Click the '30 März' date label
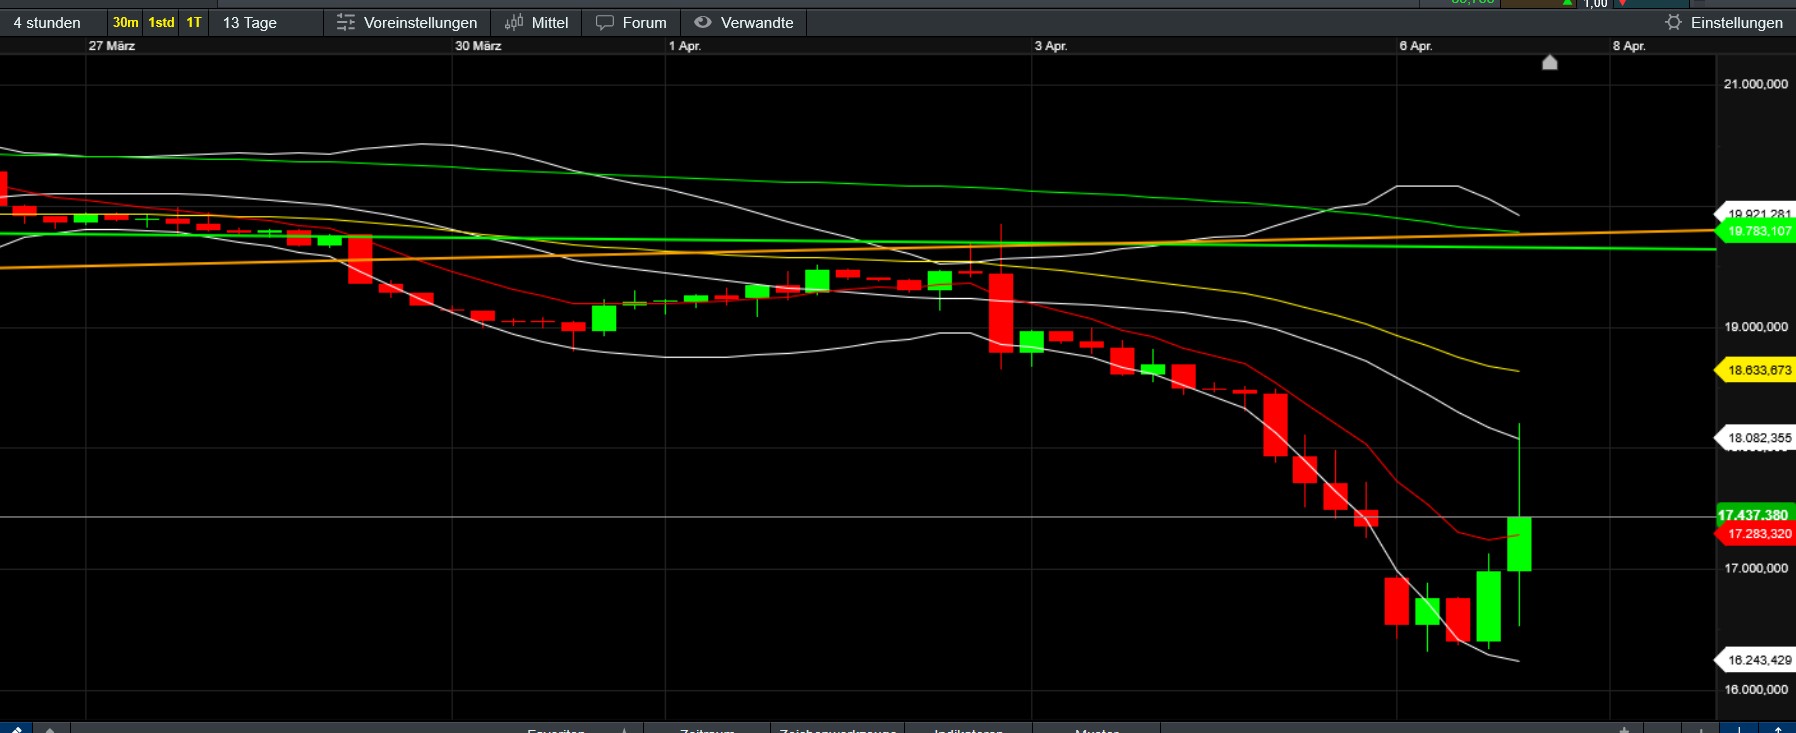The height and width of the screenshot is (733, 1796). (478, 46)
